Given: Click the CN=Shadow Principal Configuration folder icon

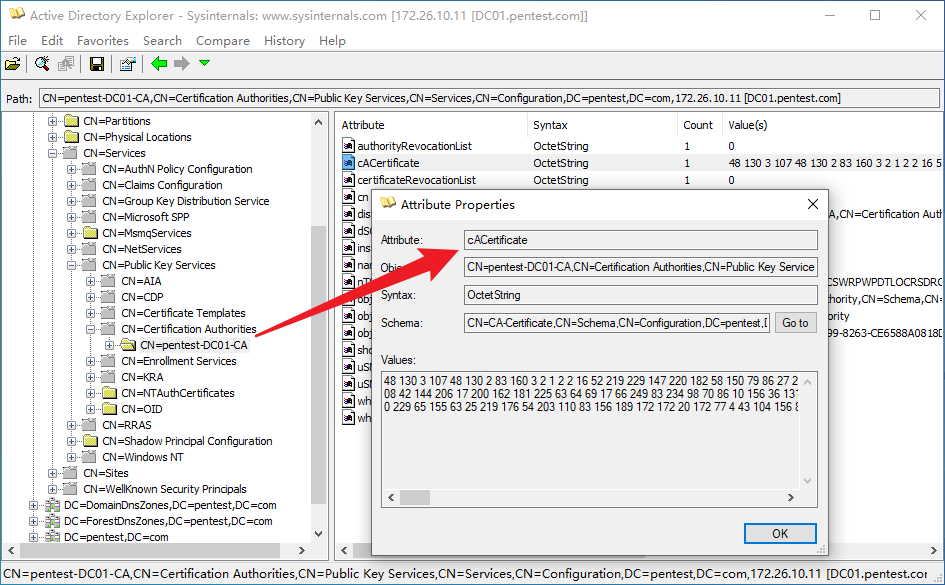Looking at the screenshot, I should [x=90, y=441].
